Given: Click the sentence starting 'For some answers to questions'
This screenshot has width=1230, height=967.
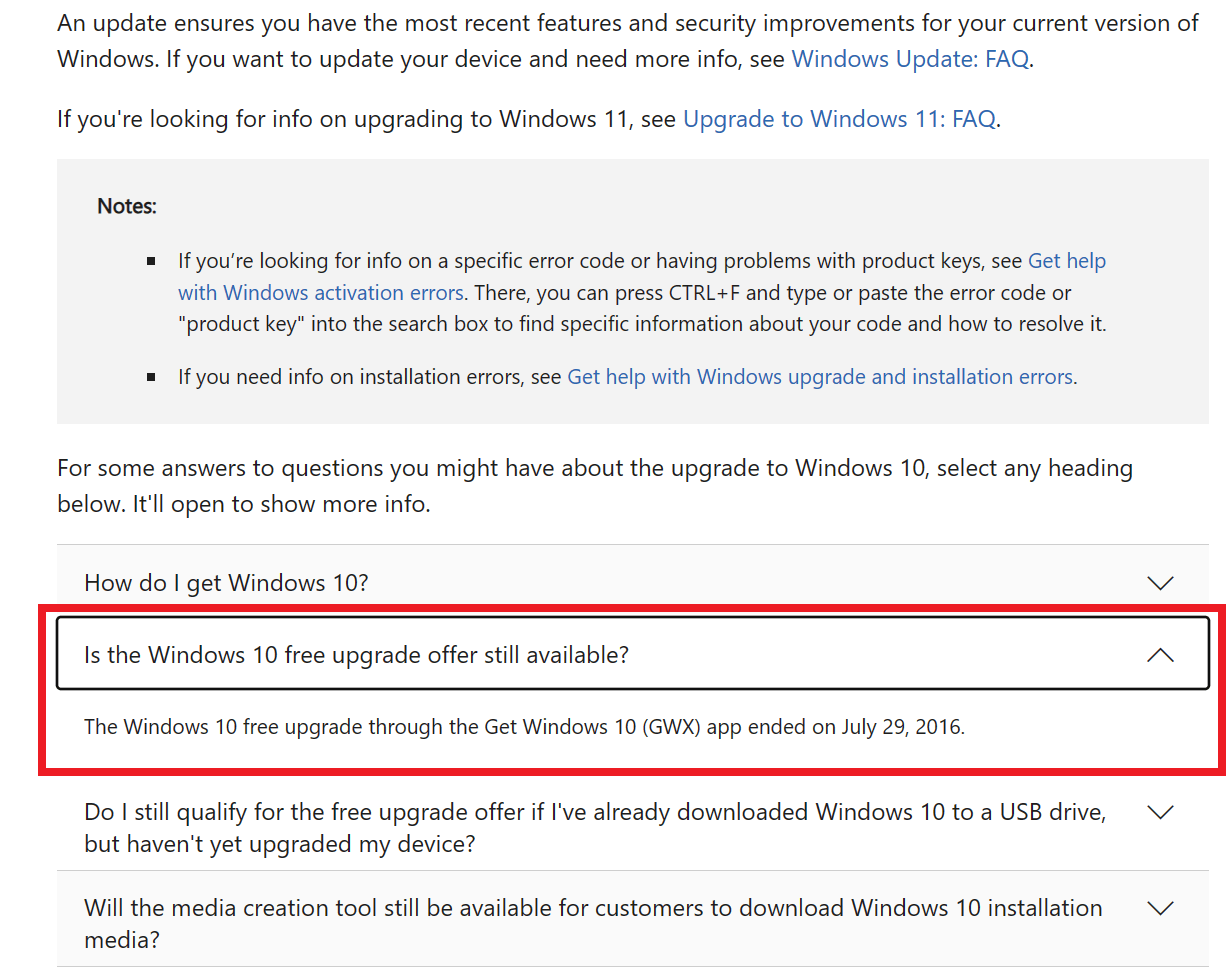Looking at the screenshot, I should pyautogui.click(x=595, y=486).
